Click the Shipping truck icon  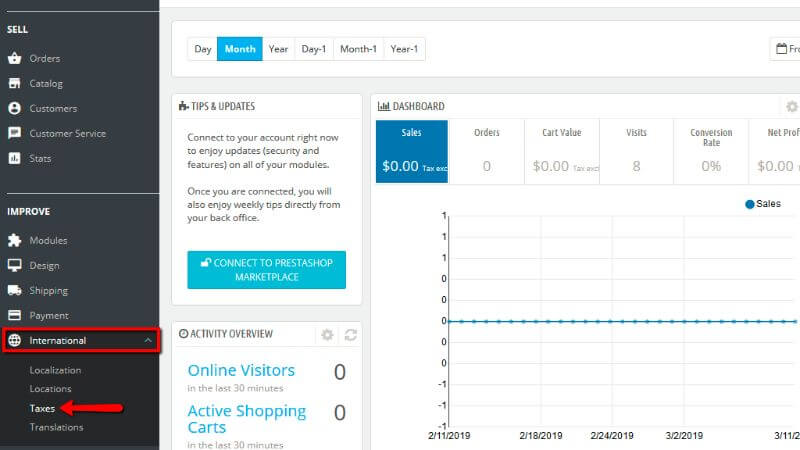[14, 290]
